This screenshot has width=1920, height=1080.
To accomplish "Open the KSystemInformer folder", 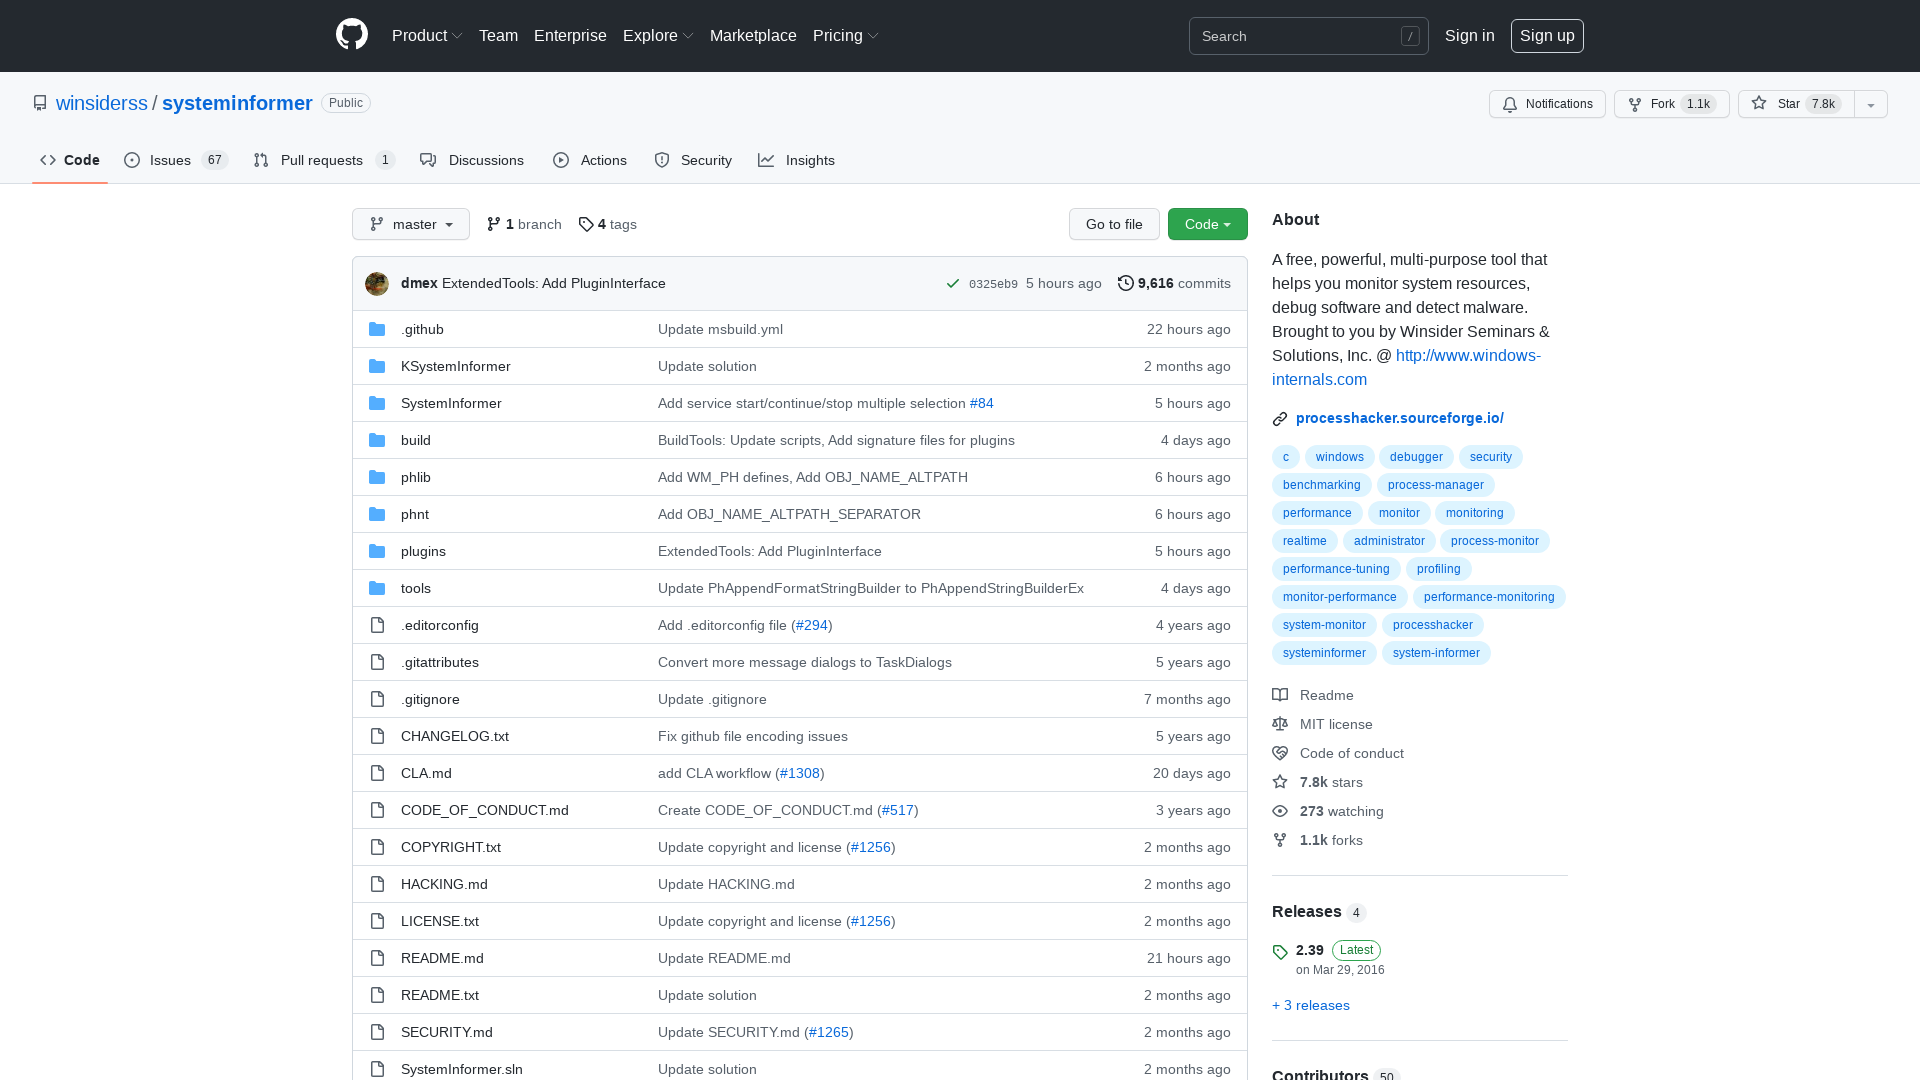I will (455, 366).
